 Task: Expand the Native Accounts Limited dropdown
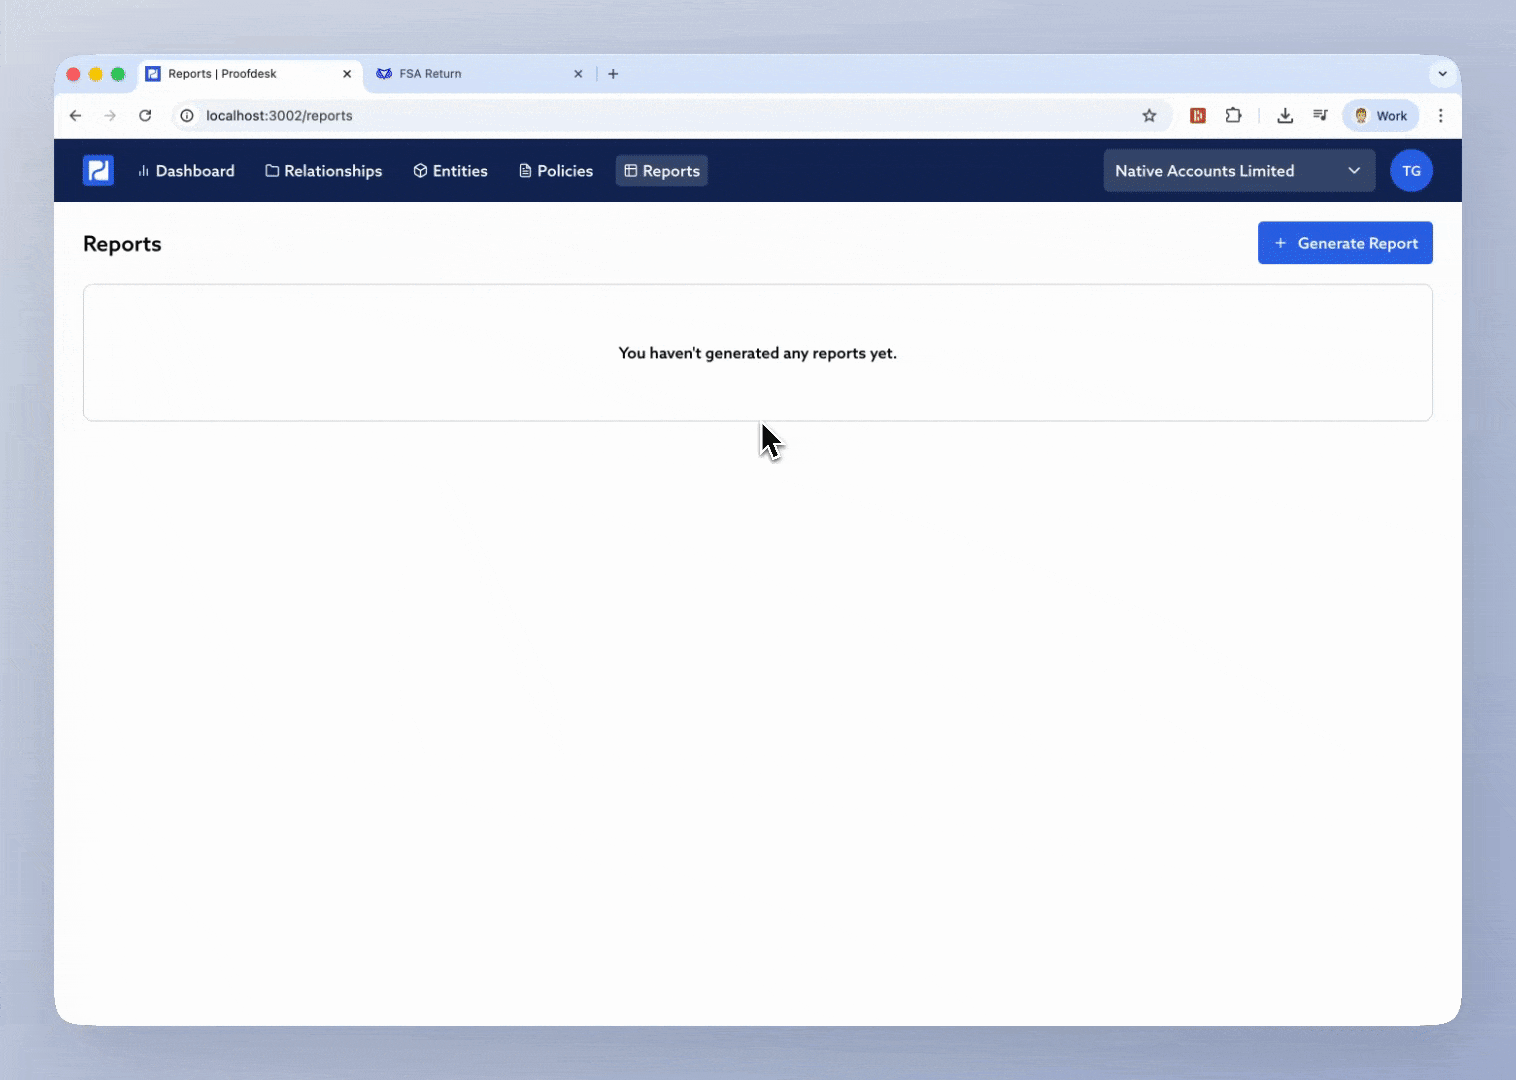click(1238, 171)
